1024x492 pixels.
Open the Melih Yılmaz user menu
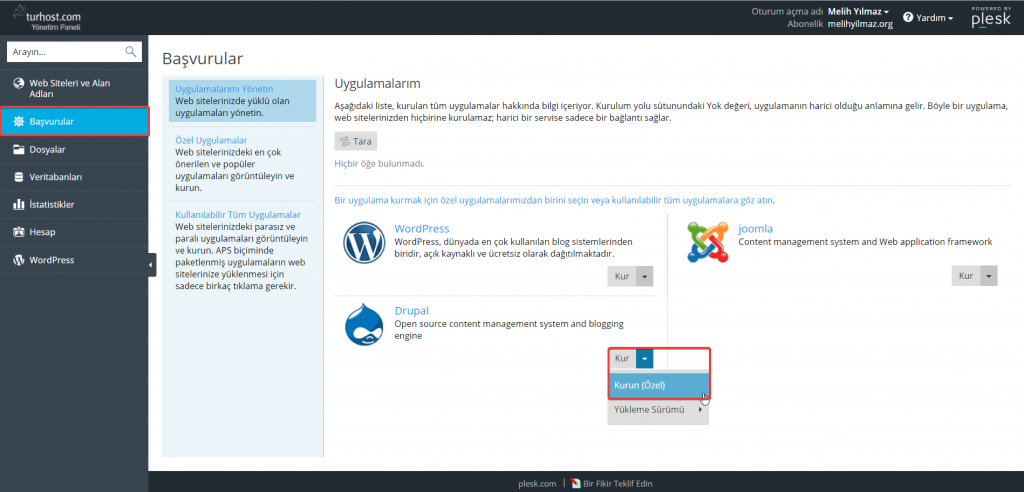[x=858, y=11]
